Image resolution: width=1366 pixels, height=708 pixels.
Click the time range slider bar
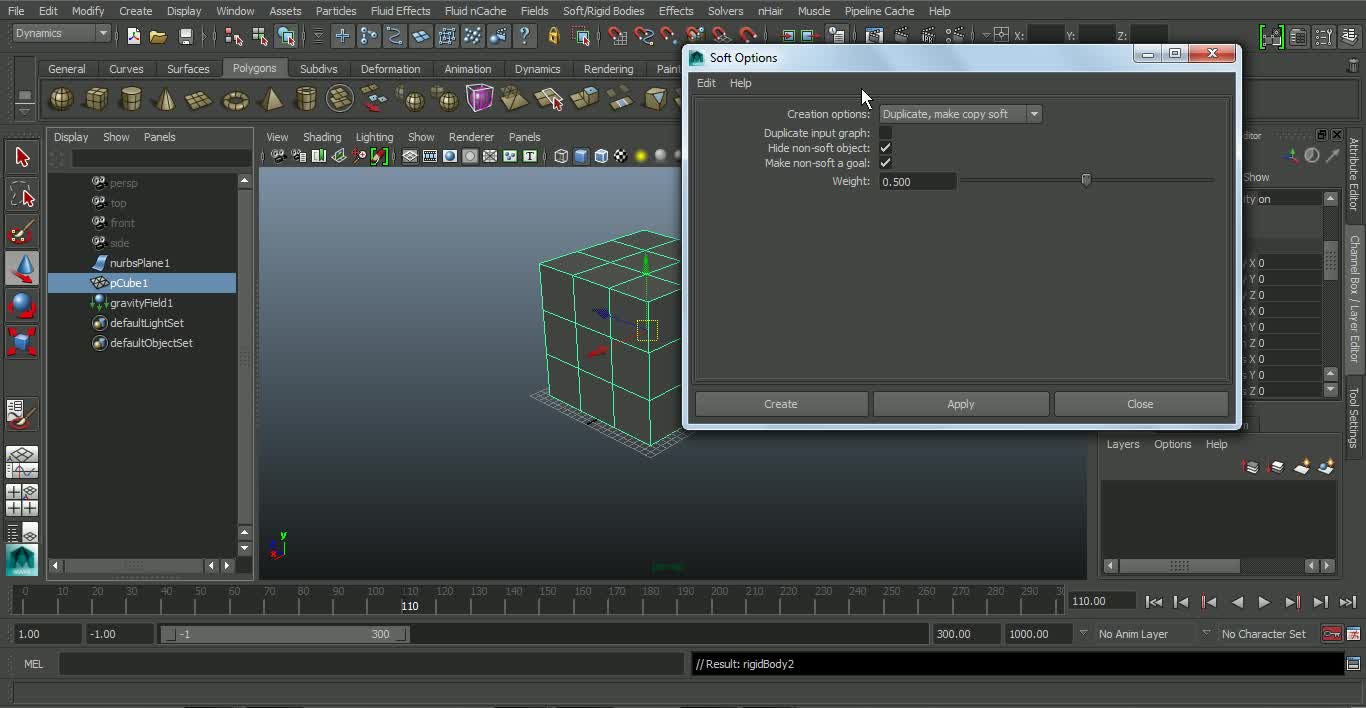click(285, 634)
